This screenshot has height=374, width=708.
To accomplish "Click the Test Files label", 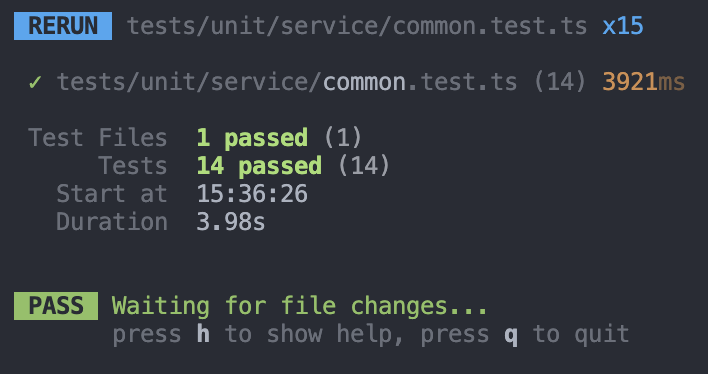I will coord(98,137).
